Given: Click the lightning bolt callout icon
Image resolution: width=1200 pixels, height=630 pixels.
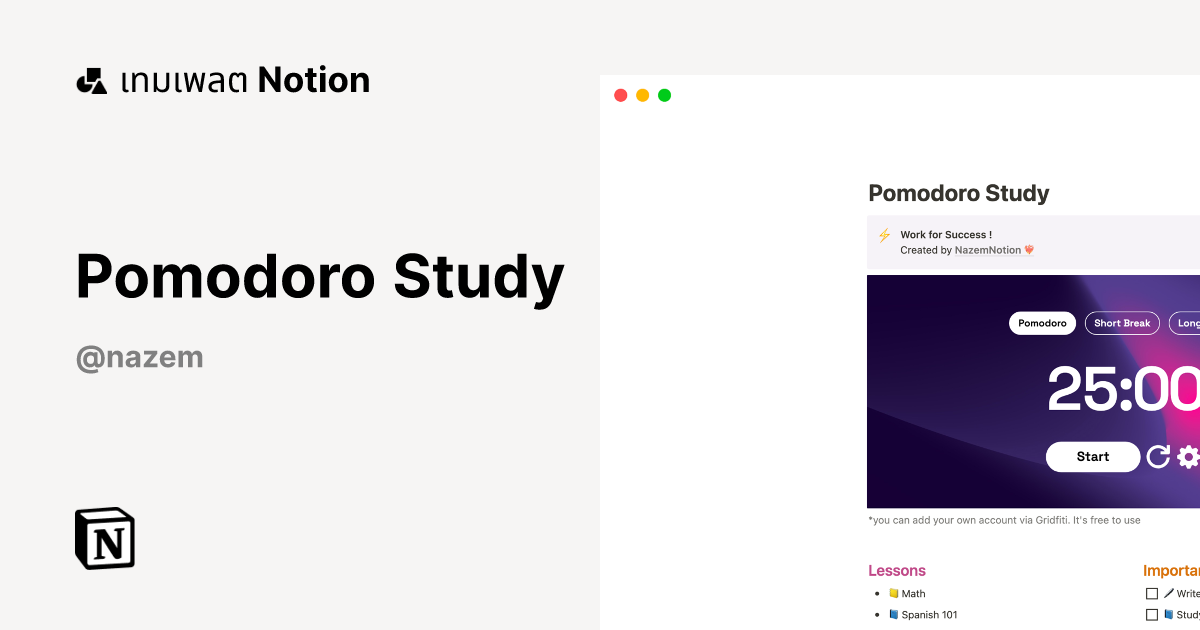Looking at the screenshot, I should click(884, 235).
